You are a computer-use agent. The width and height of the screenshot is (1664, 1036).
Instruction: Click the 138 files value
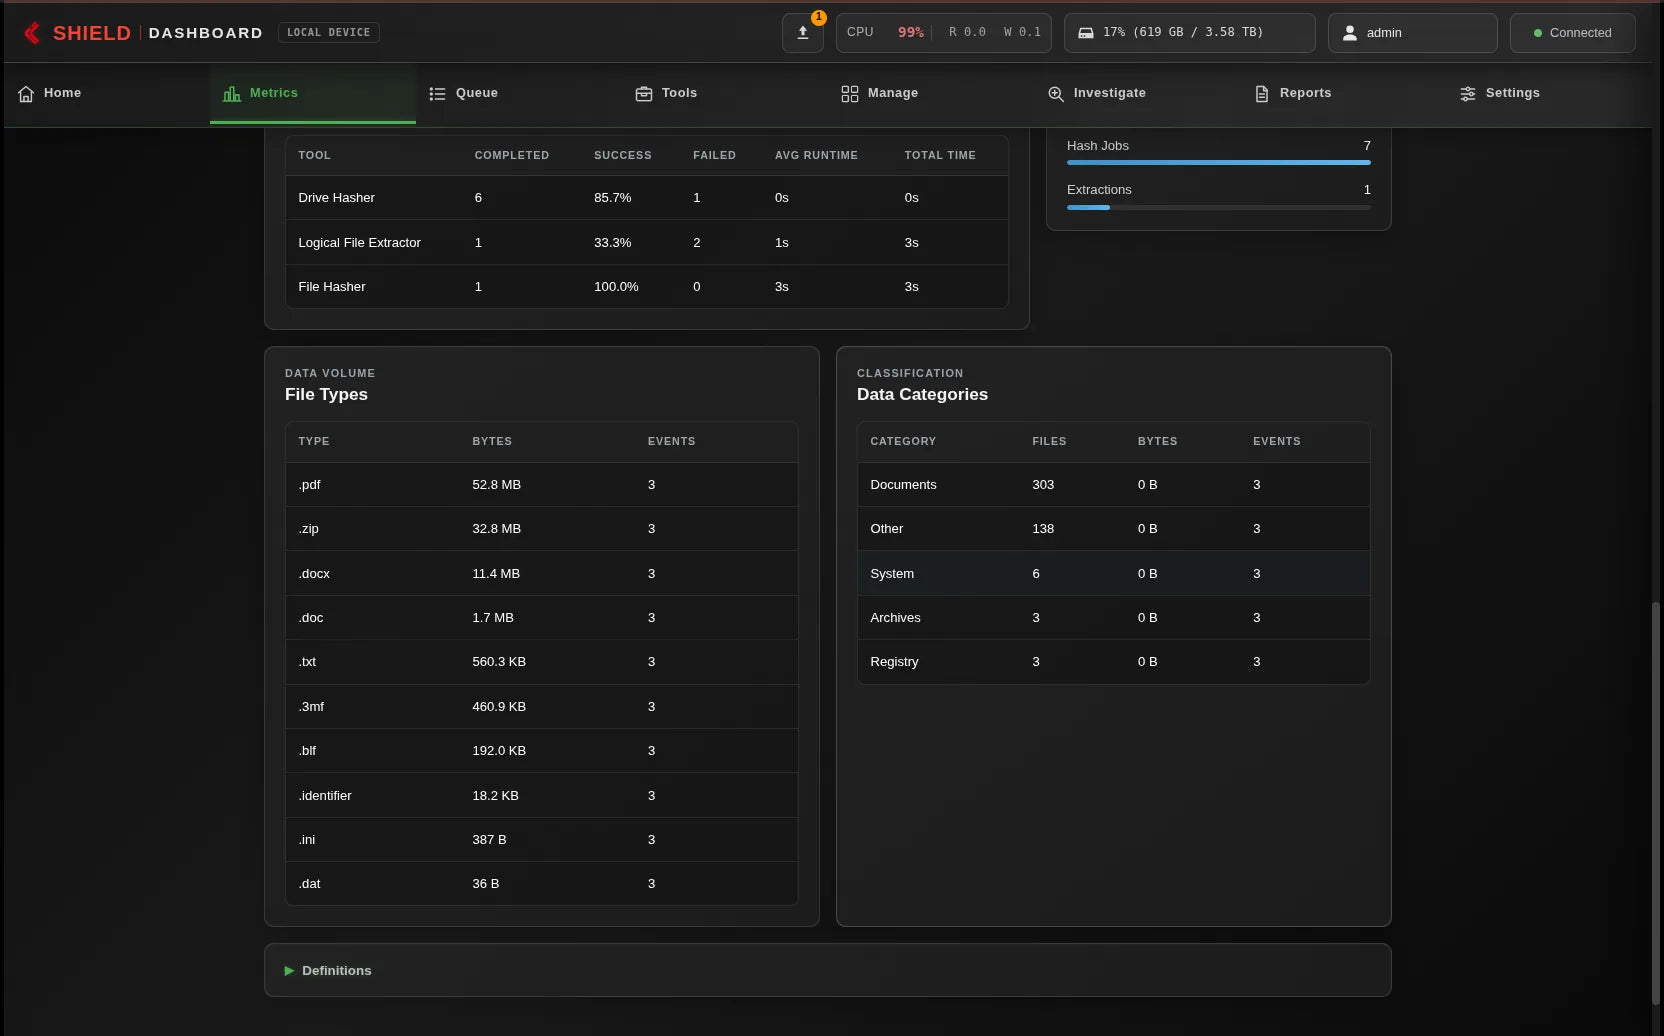point(1043,529)
